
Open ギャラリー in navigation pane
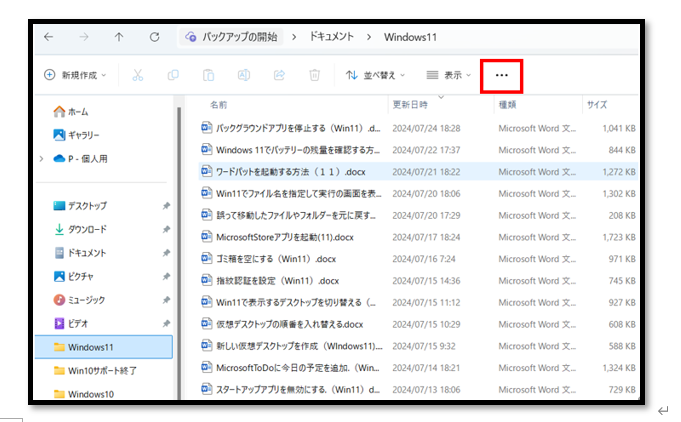(76, 135)
